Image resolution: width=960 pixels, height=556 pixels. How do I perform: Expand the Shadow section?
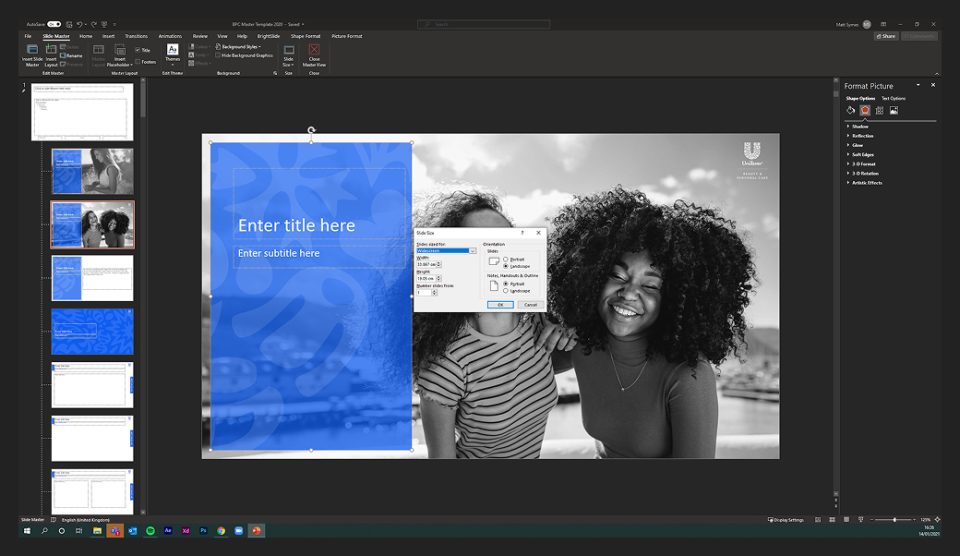tap(860, 127)
